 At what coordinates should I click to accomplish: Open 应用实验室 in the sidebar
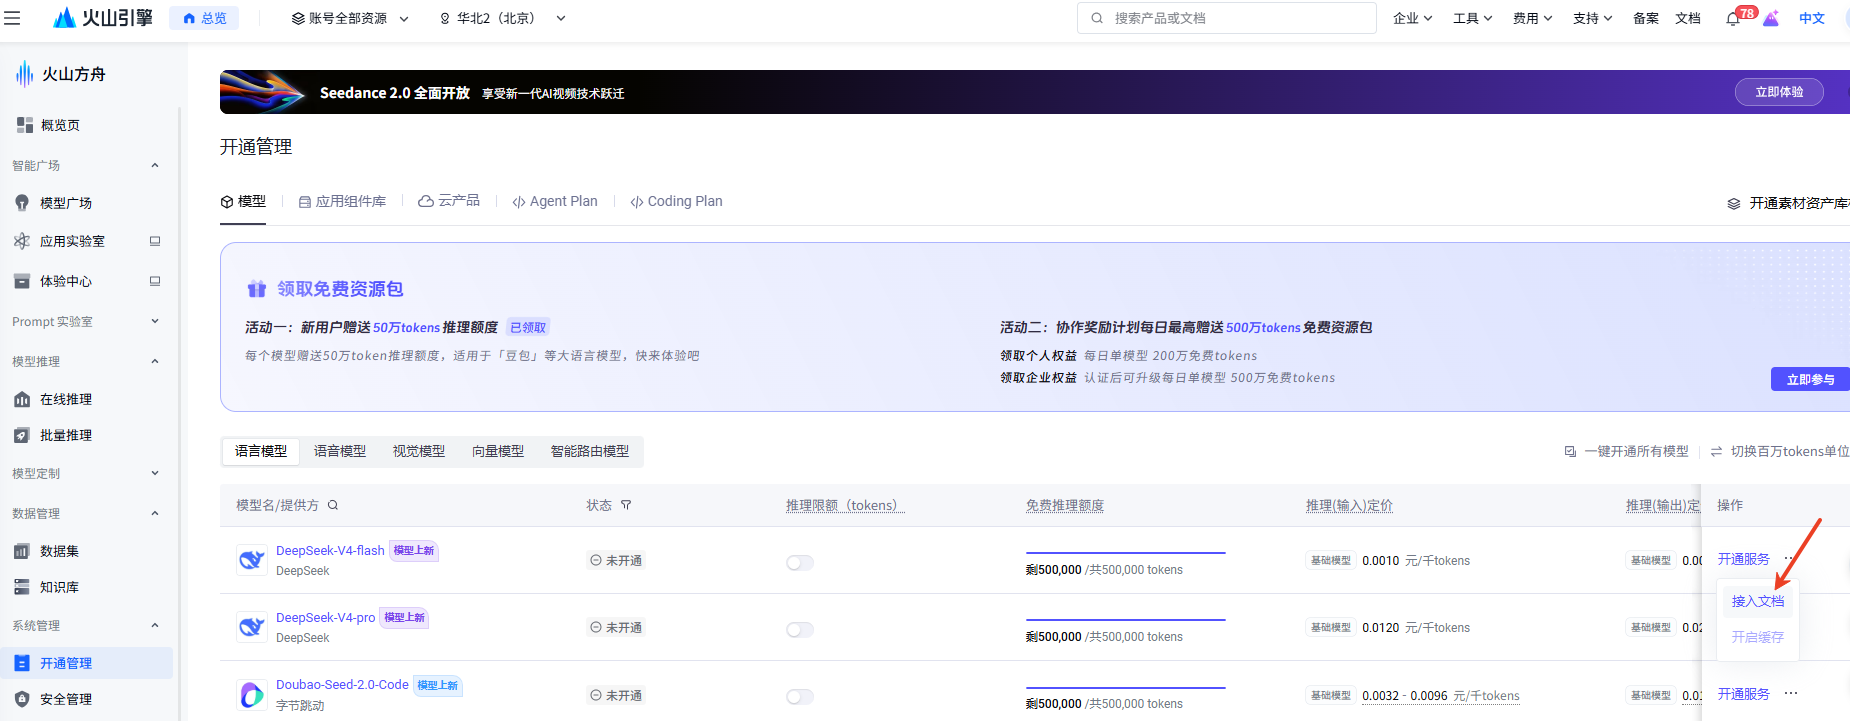tap(72, 241)
